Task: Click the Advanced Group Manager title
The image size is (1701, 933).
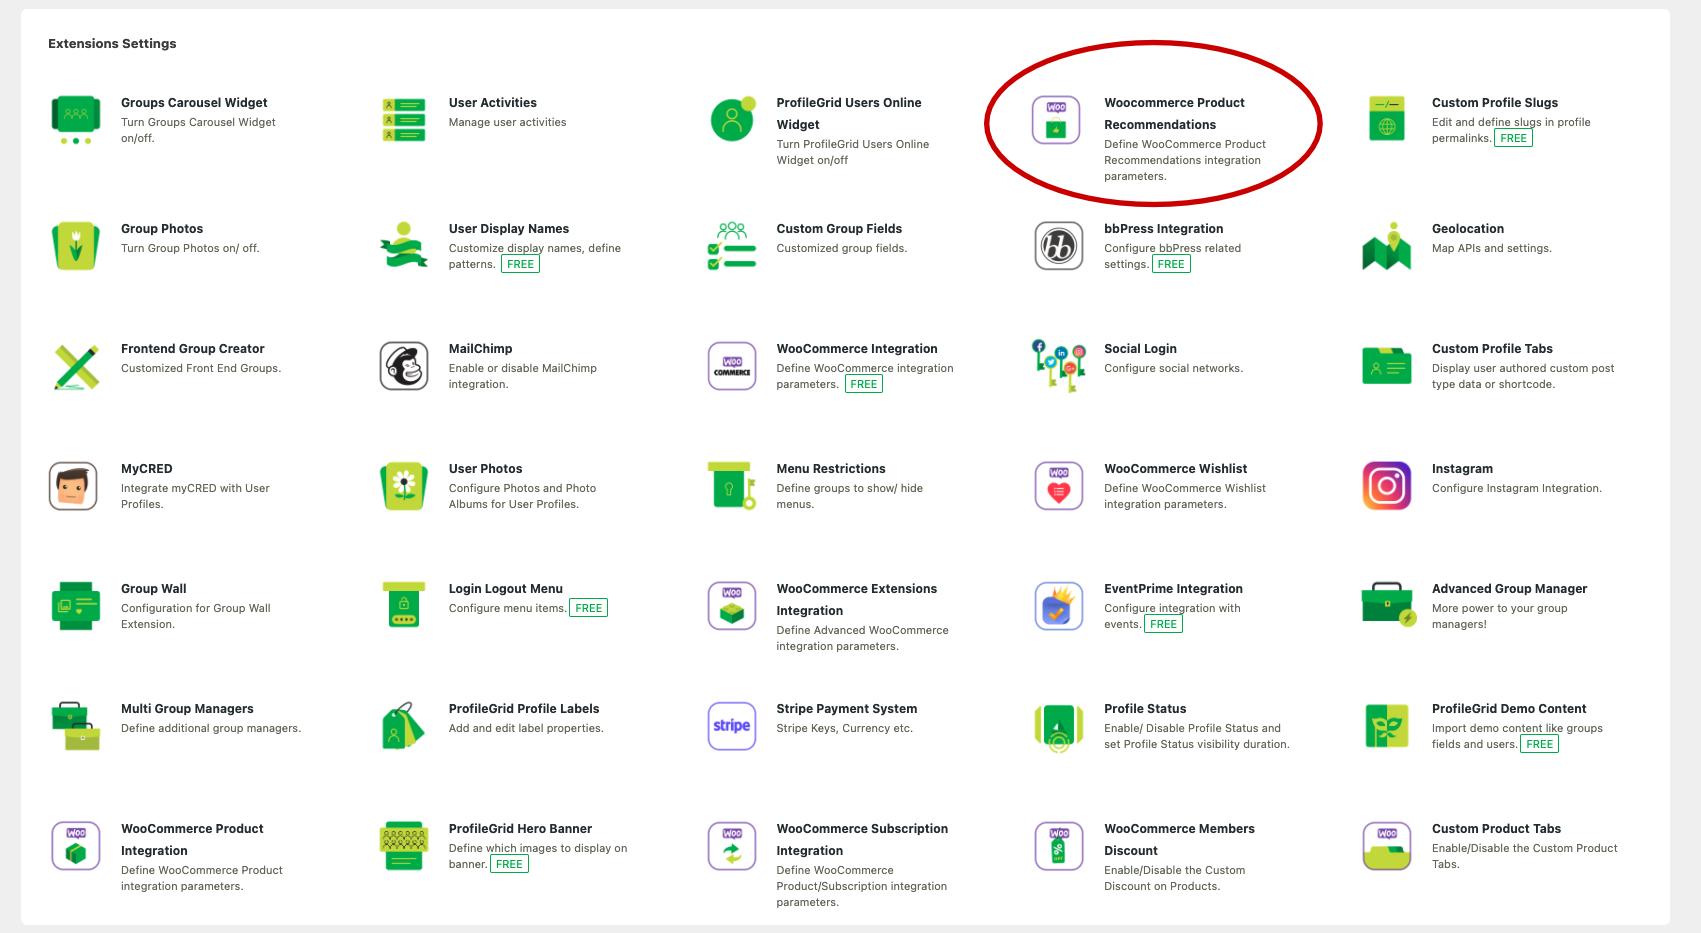Action: point(1509,589)
